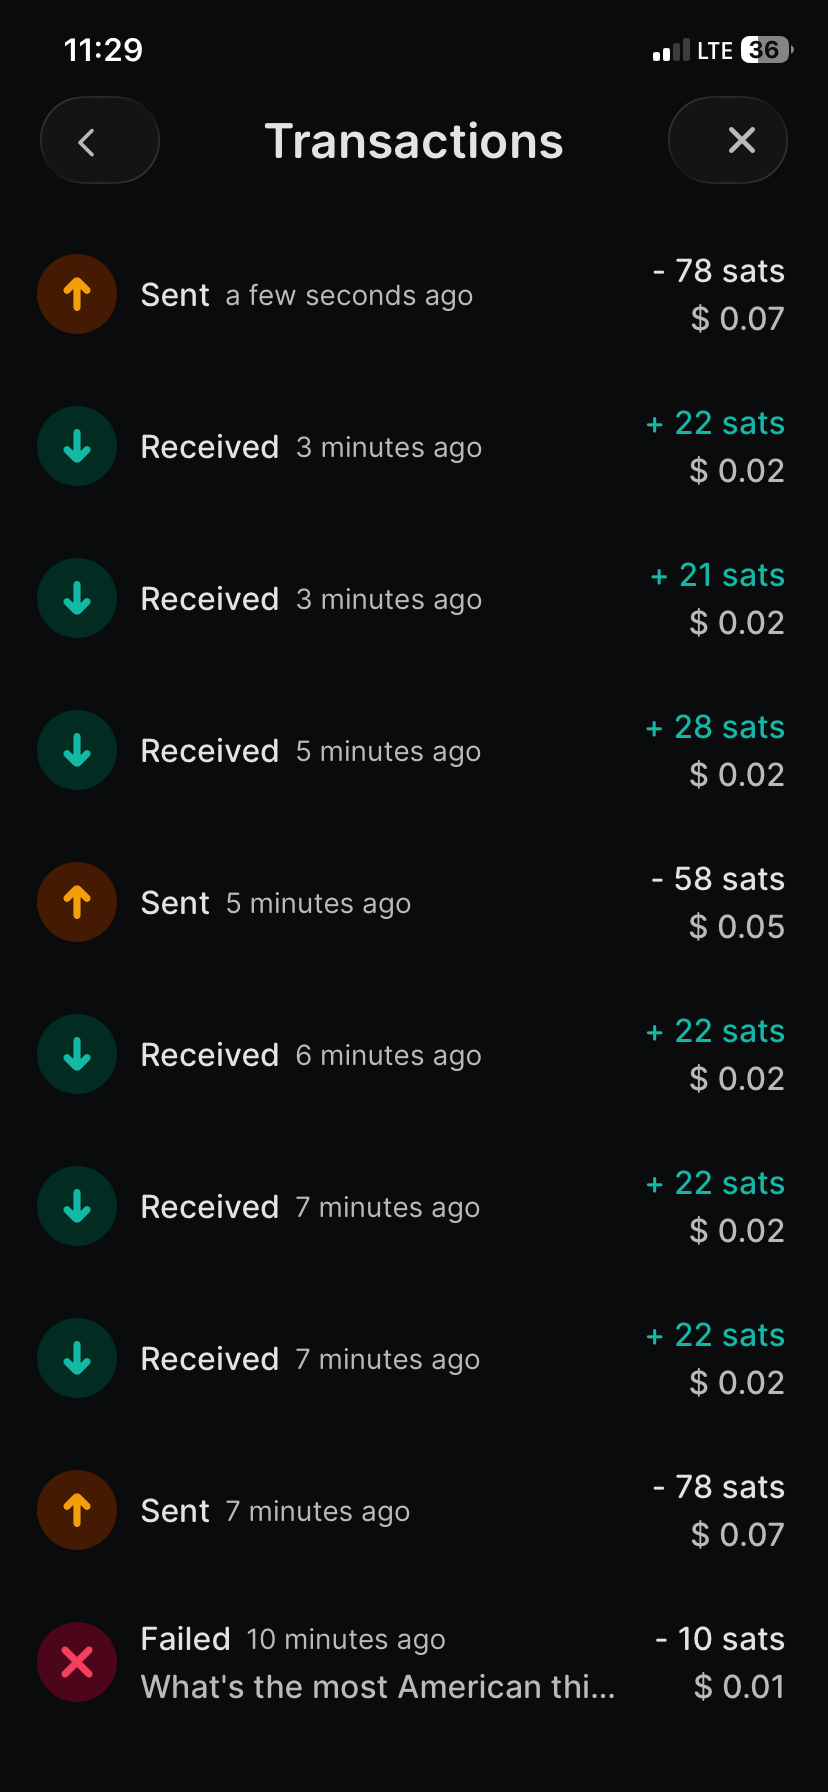Open the Received 5 minutes ago transaction
Screen dimensions: 828x1792
(310, 752)
